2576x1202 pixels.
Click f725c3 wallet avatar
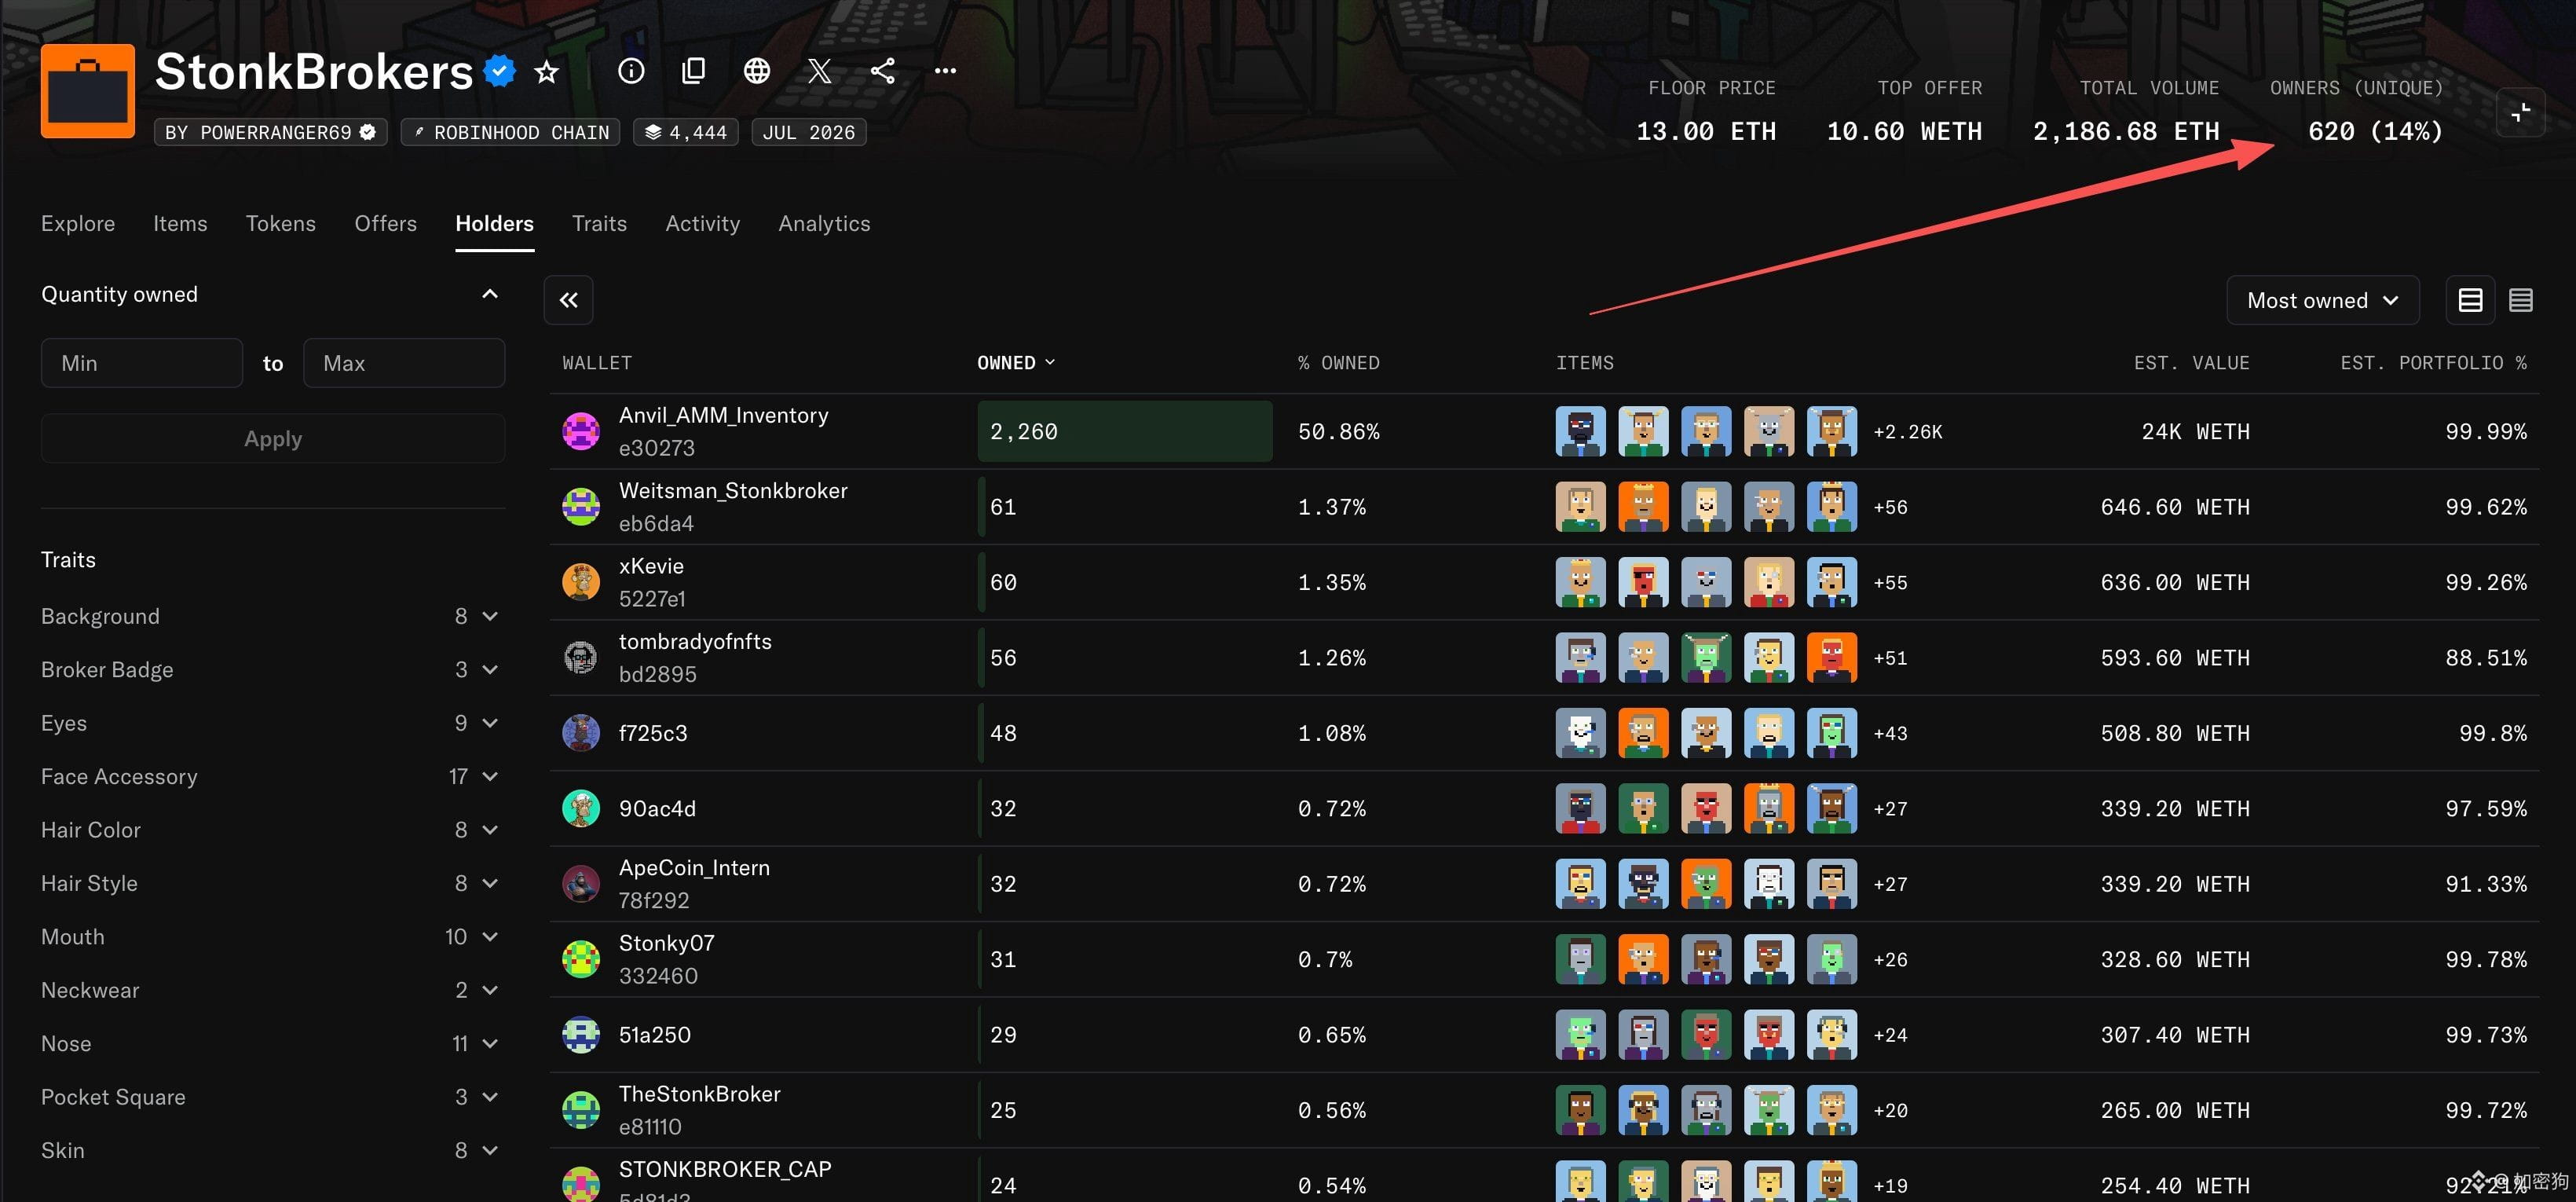pyautogui.click(x=581, y=733)
